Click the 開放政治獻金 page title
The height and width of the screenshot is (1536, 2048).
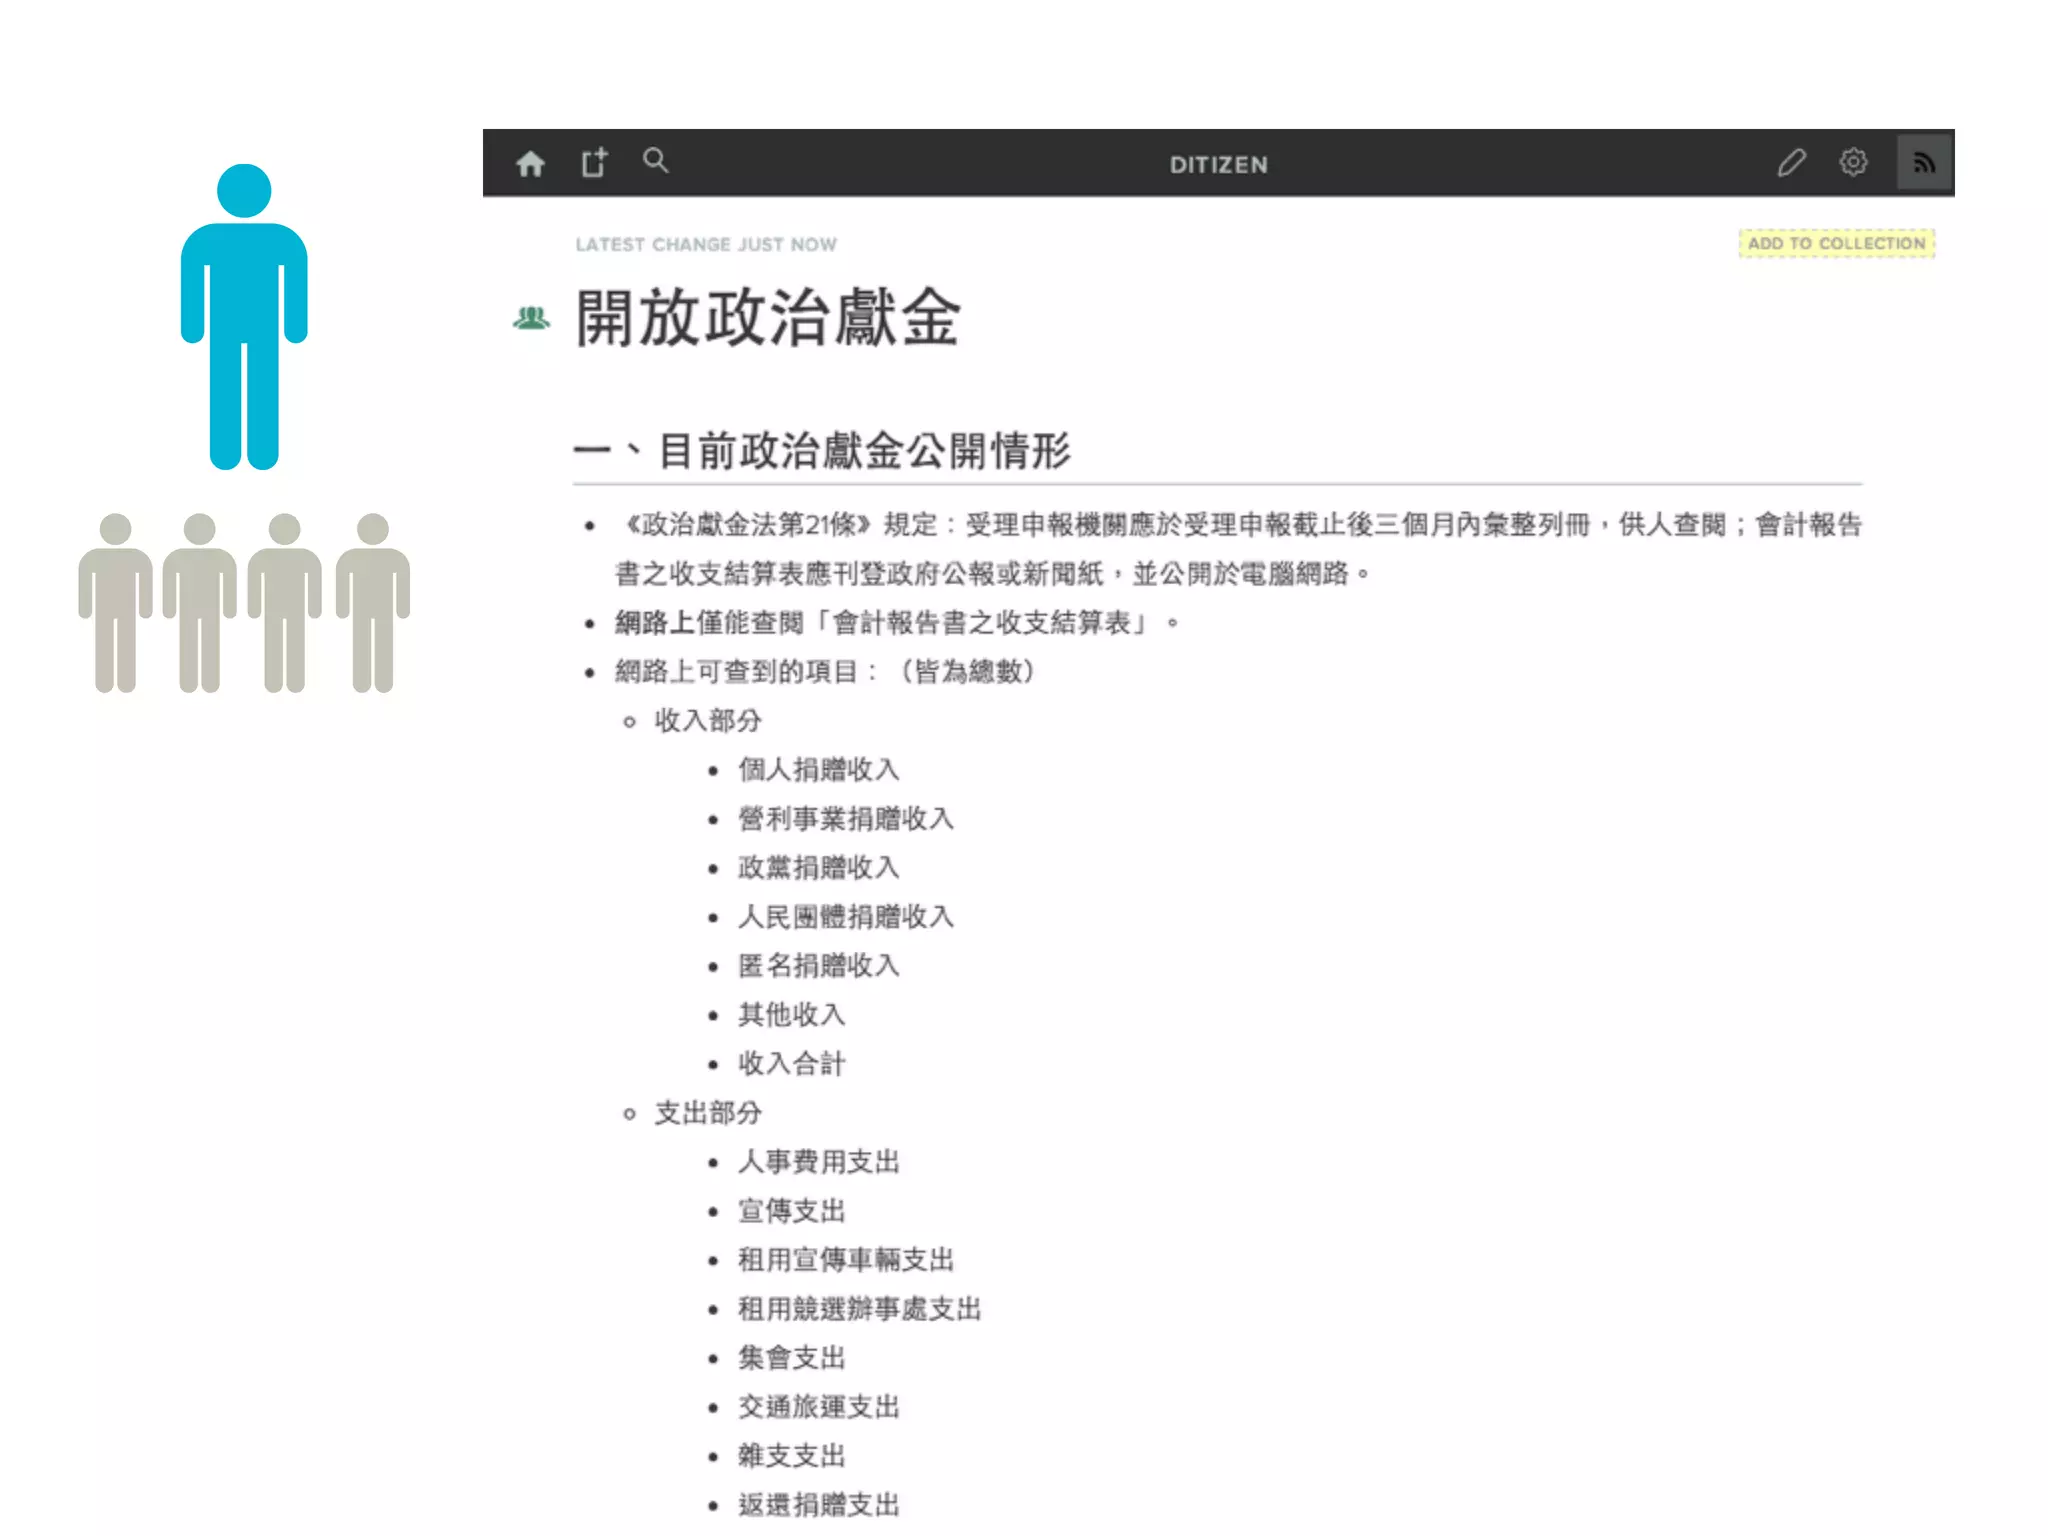coord(768,318)
